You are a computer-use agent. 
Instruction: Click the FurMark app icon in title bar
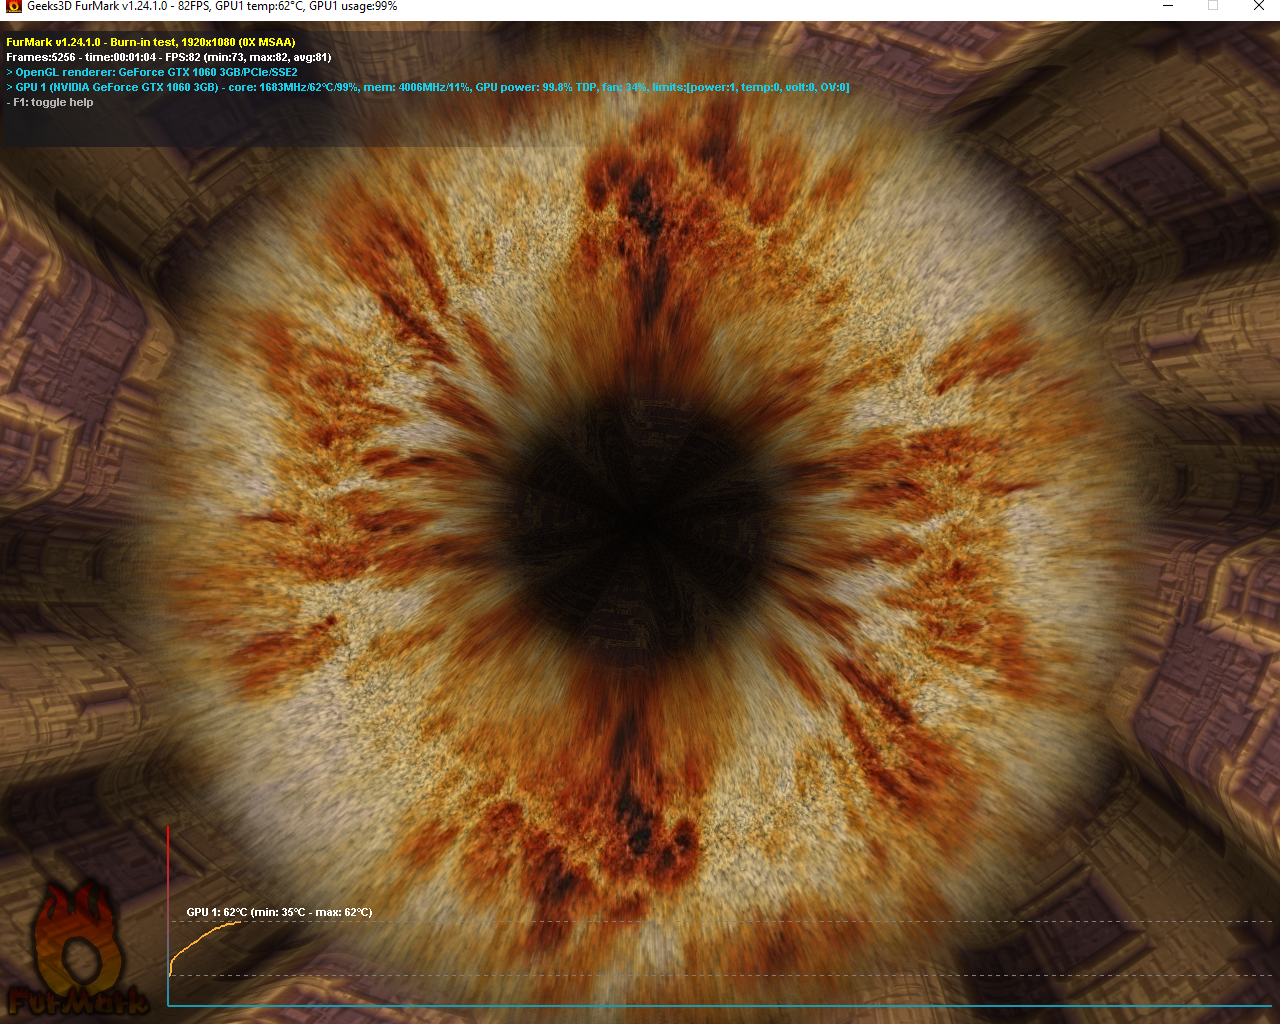click(x=14, y=6)
